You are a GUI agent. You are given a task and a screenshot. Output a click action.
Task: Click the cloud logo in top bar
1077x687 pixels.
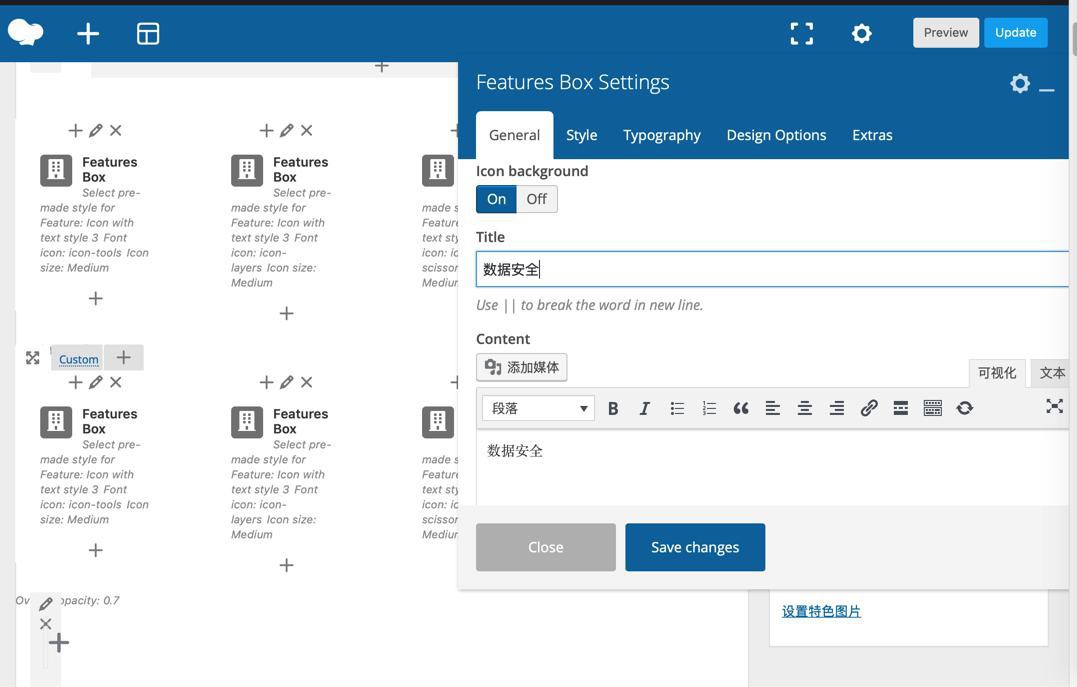point(25,32)
